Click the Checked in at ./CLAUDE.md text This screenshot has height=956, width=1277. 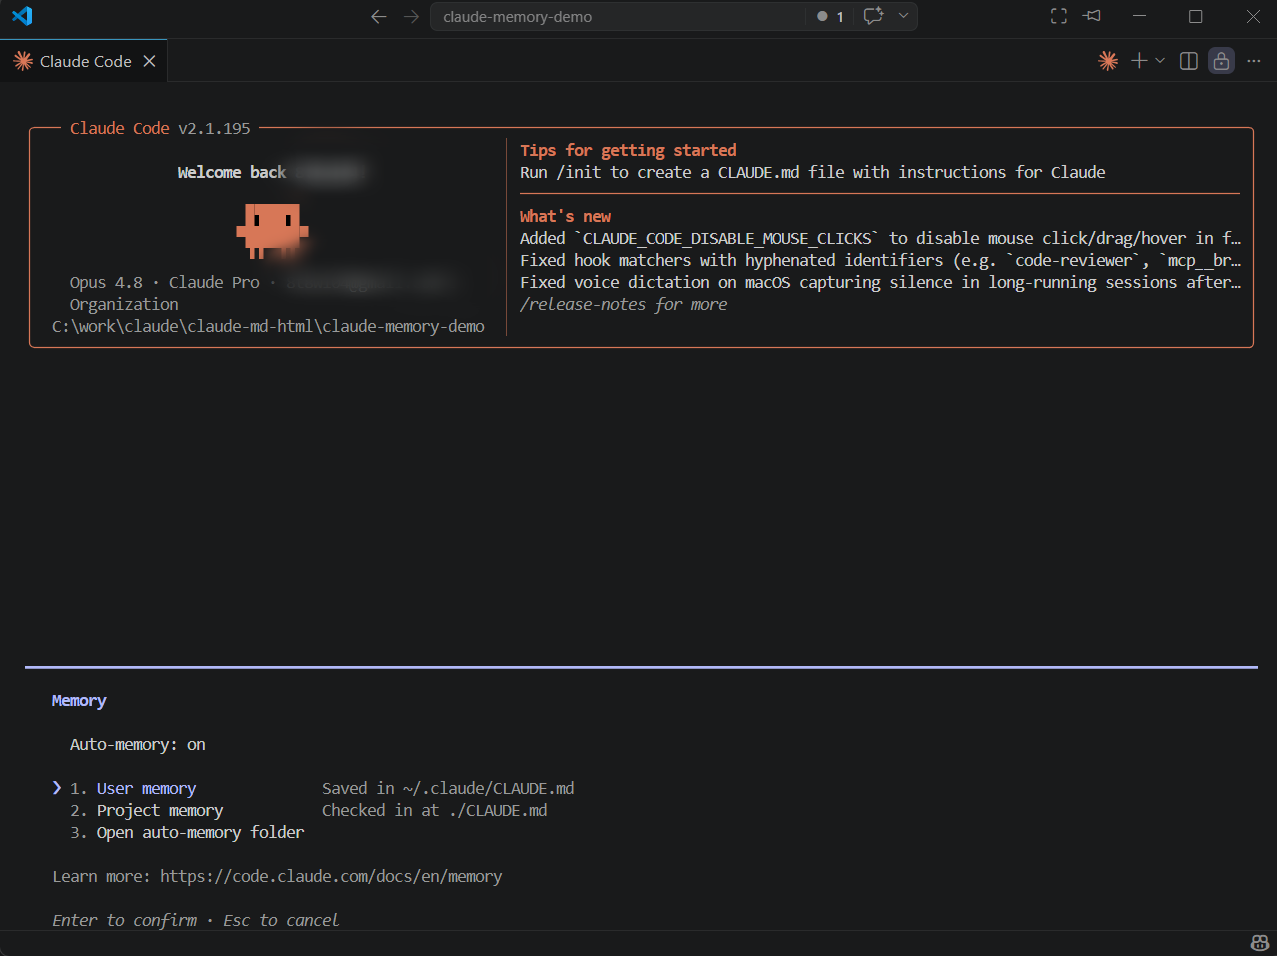click(x=434, y=811)
